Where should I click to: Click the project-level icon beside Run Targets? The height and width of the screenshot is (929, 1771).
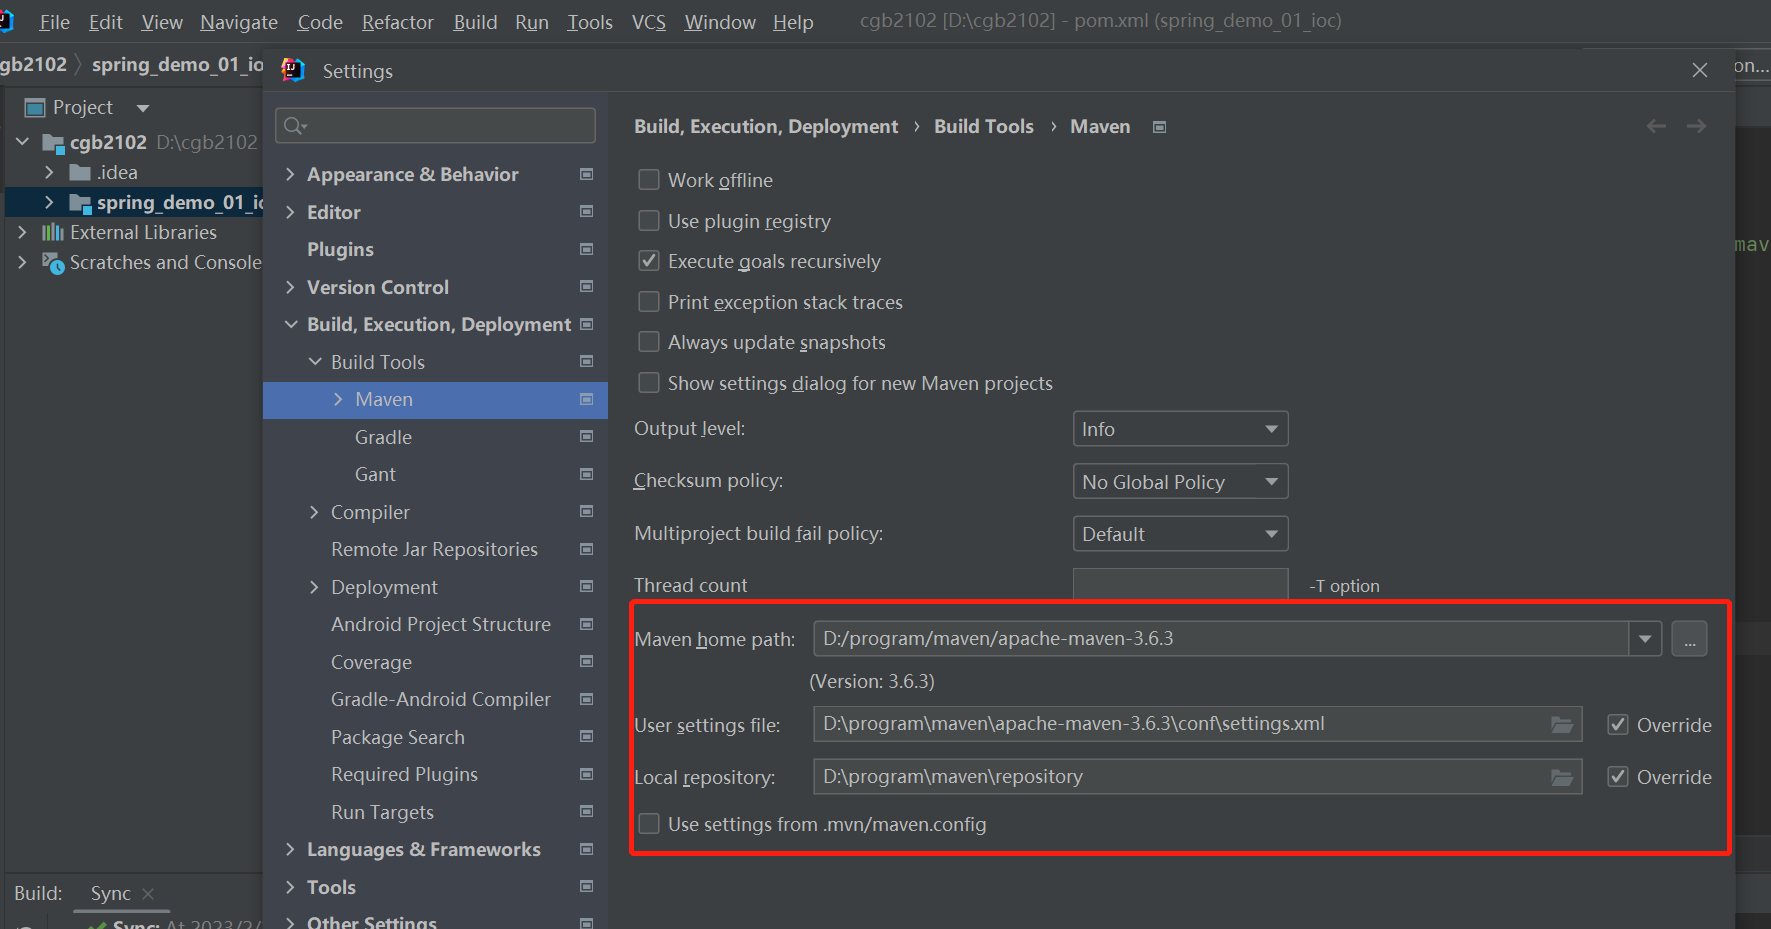tap(586, 811)
